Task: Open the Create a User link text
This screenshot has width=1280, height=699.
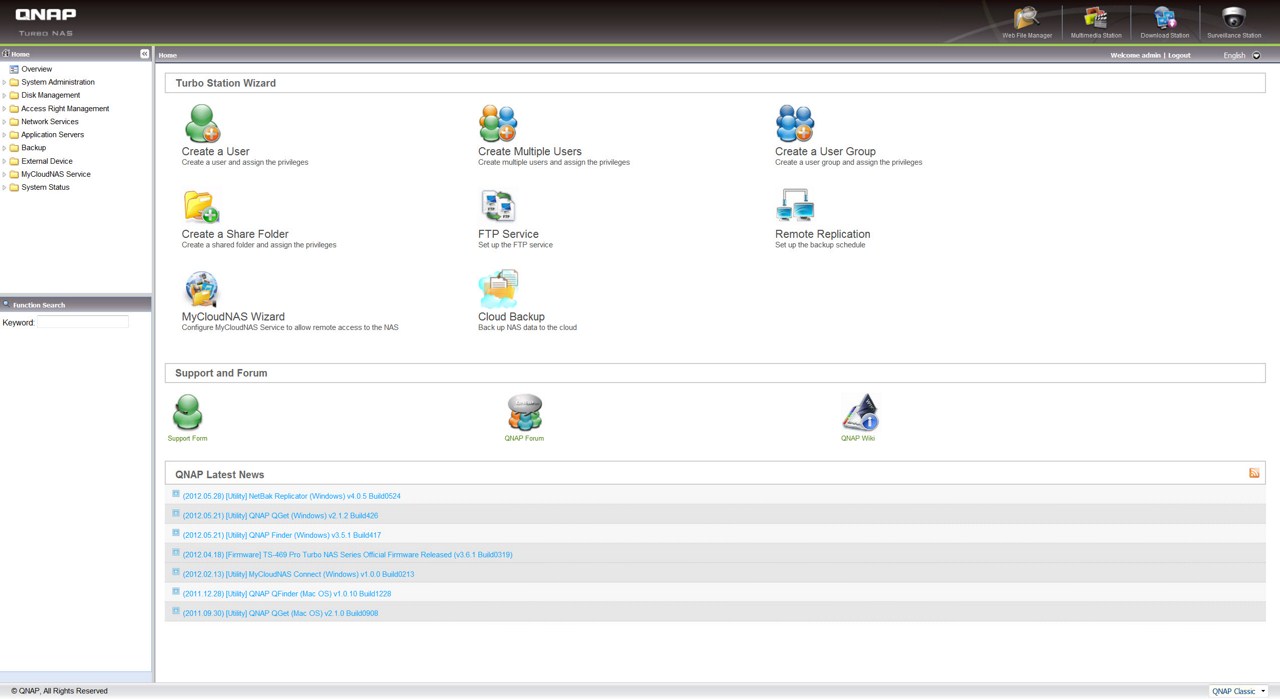Action: tap(216, 151)
